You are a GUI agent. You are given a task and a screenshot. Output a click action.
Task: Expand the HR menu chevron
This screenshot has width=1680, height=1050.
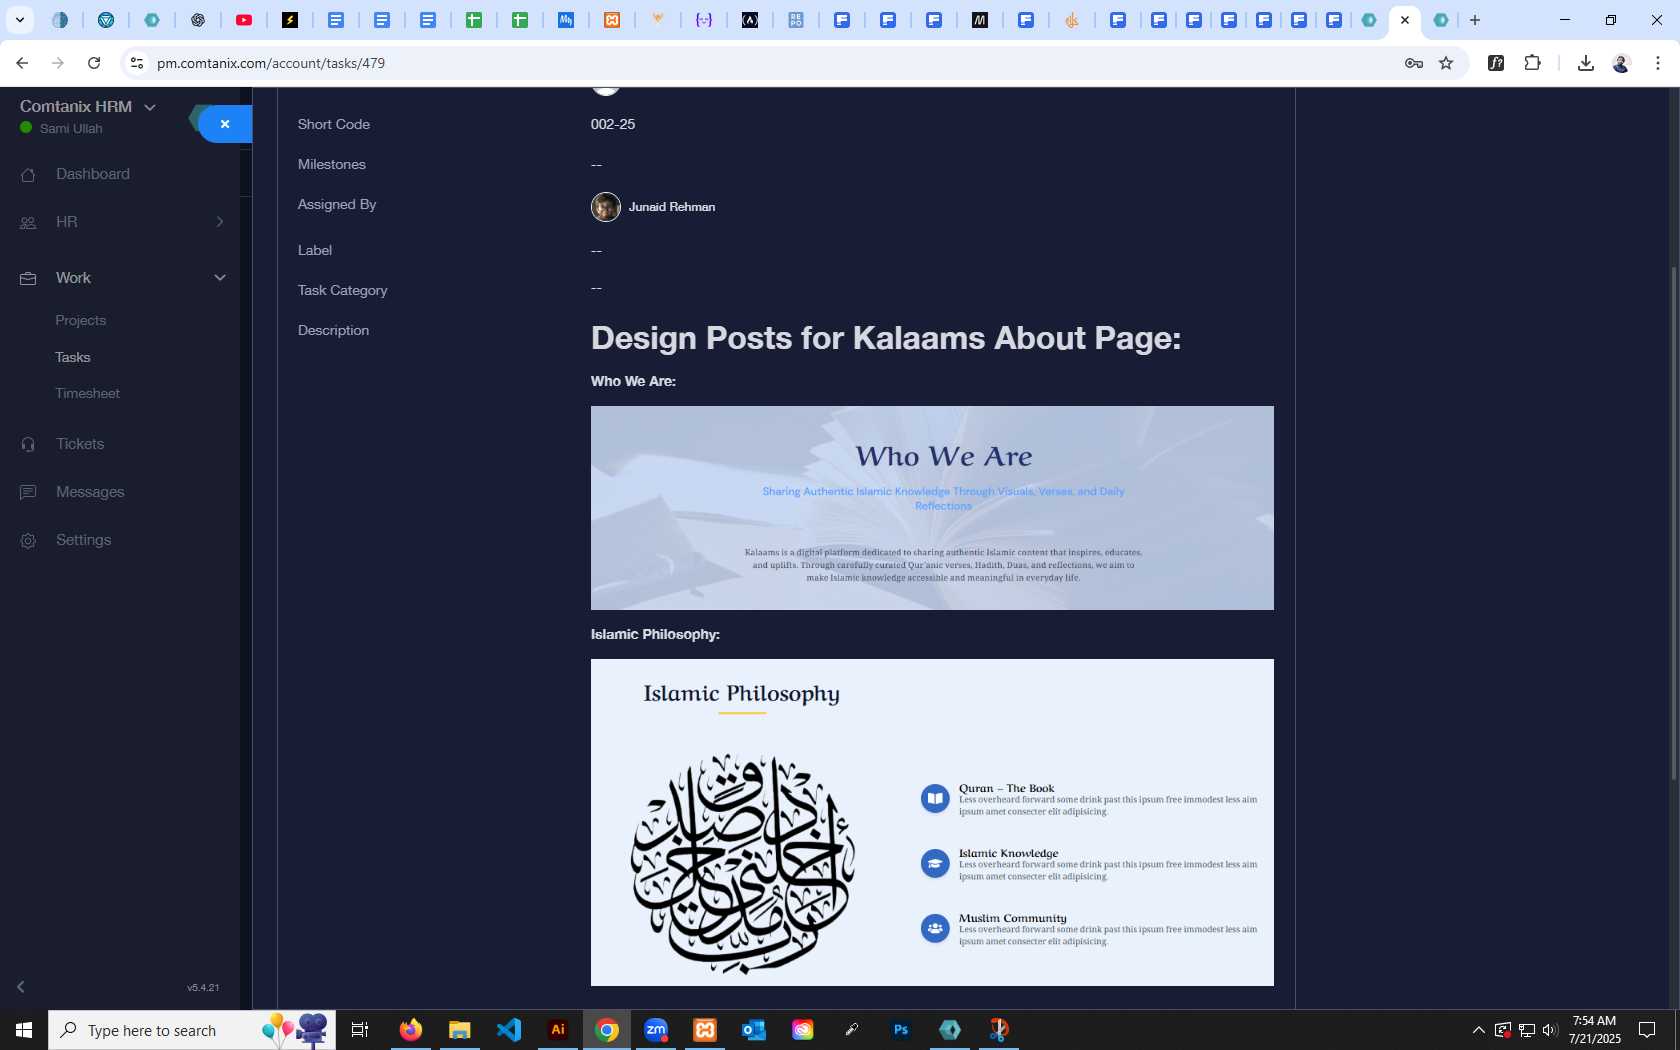coord(220,222)
